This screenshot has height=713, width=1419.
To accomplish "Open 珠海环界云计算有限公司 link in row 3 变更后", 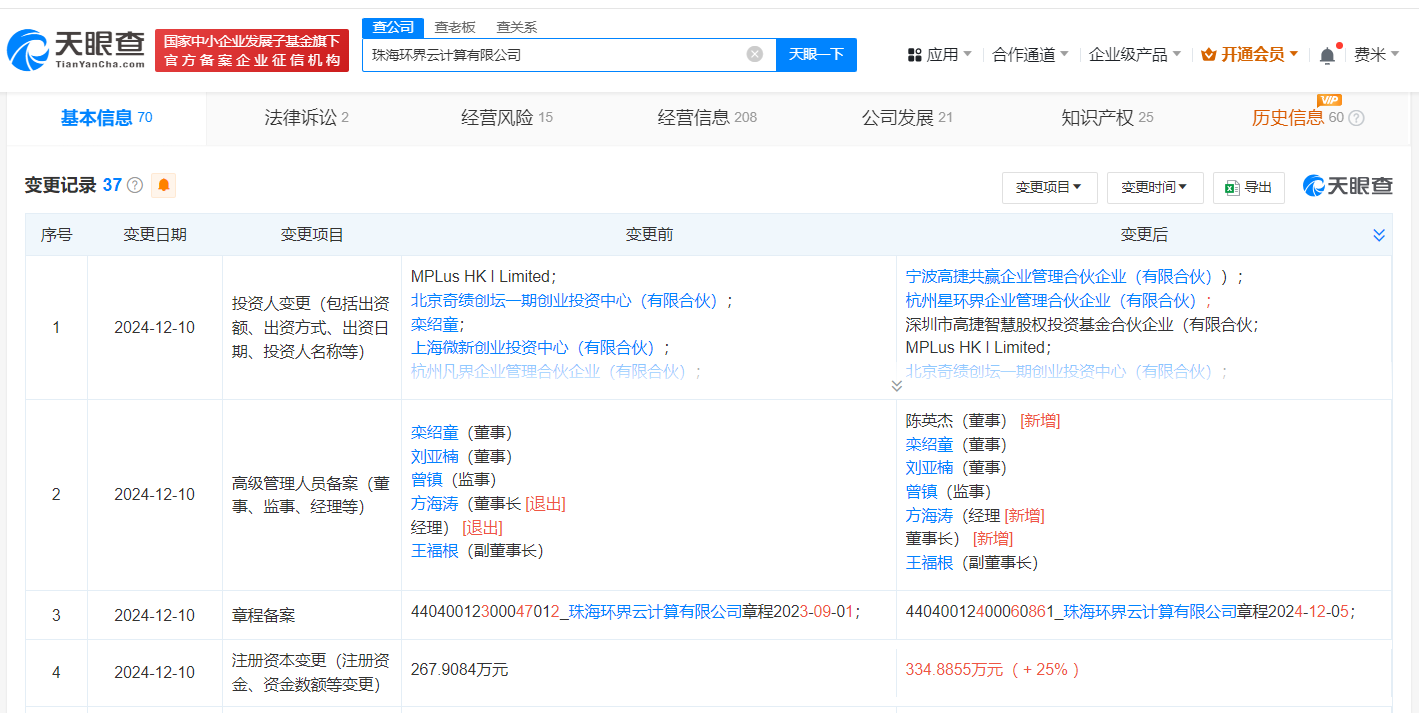I will (1150, 611).
